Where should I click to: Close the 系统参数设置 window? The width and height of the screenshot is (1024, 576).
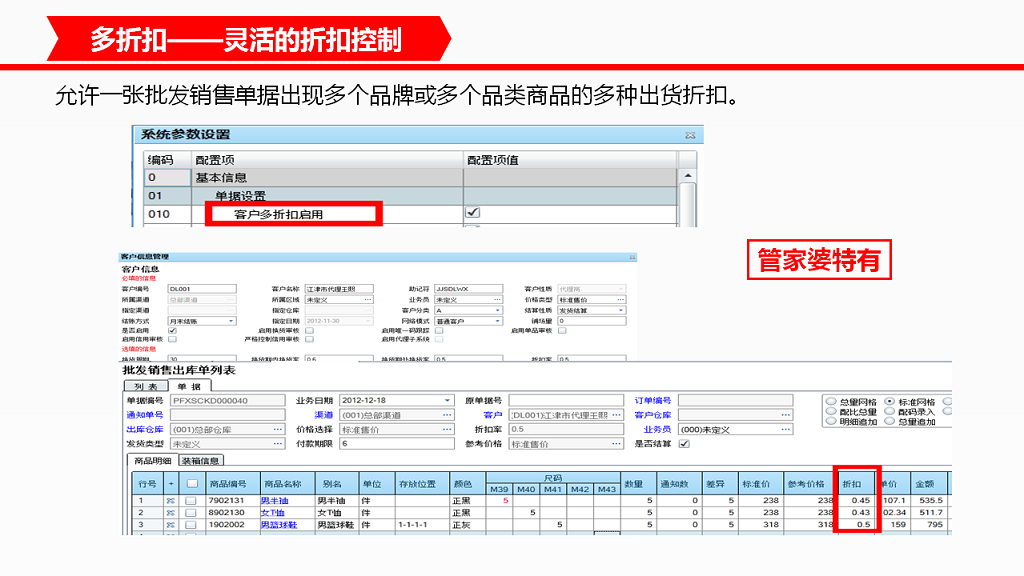coord(689,134)
